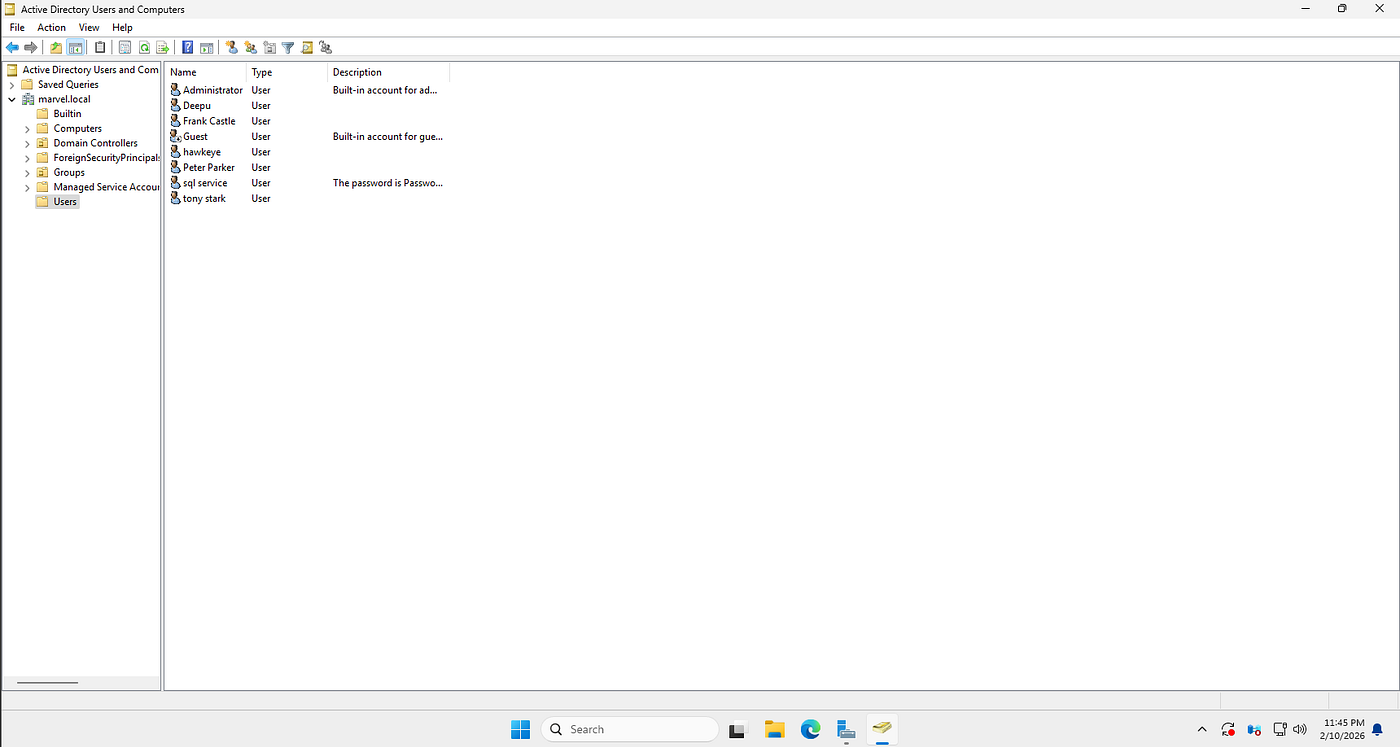Click the add to group toolbar icon
Viewport: 1400px width, 747px height.
tap(326, 47)
